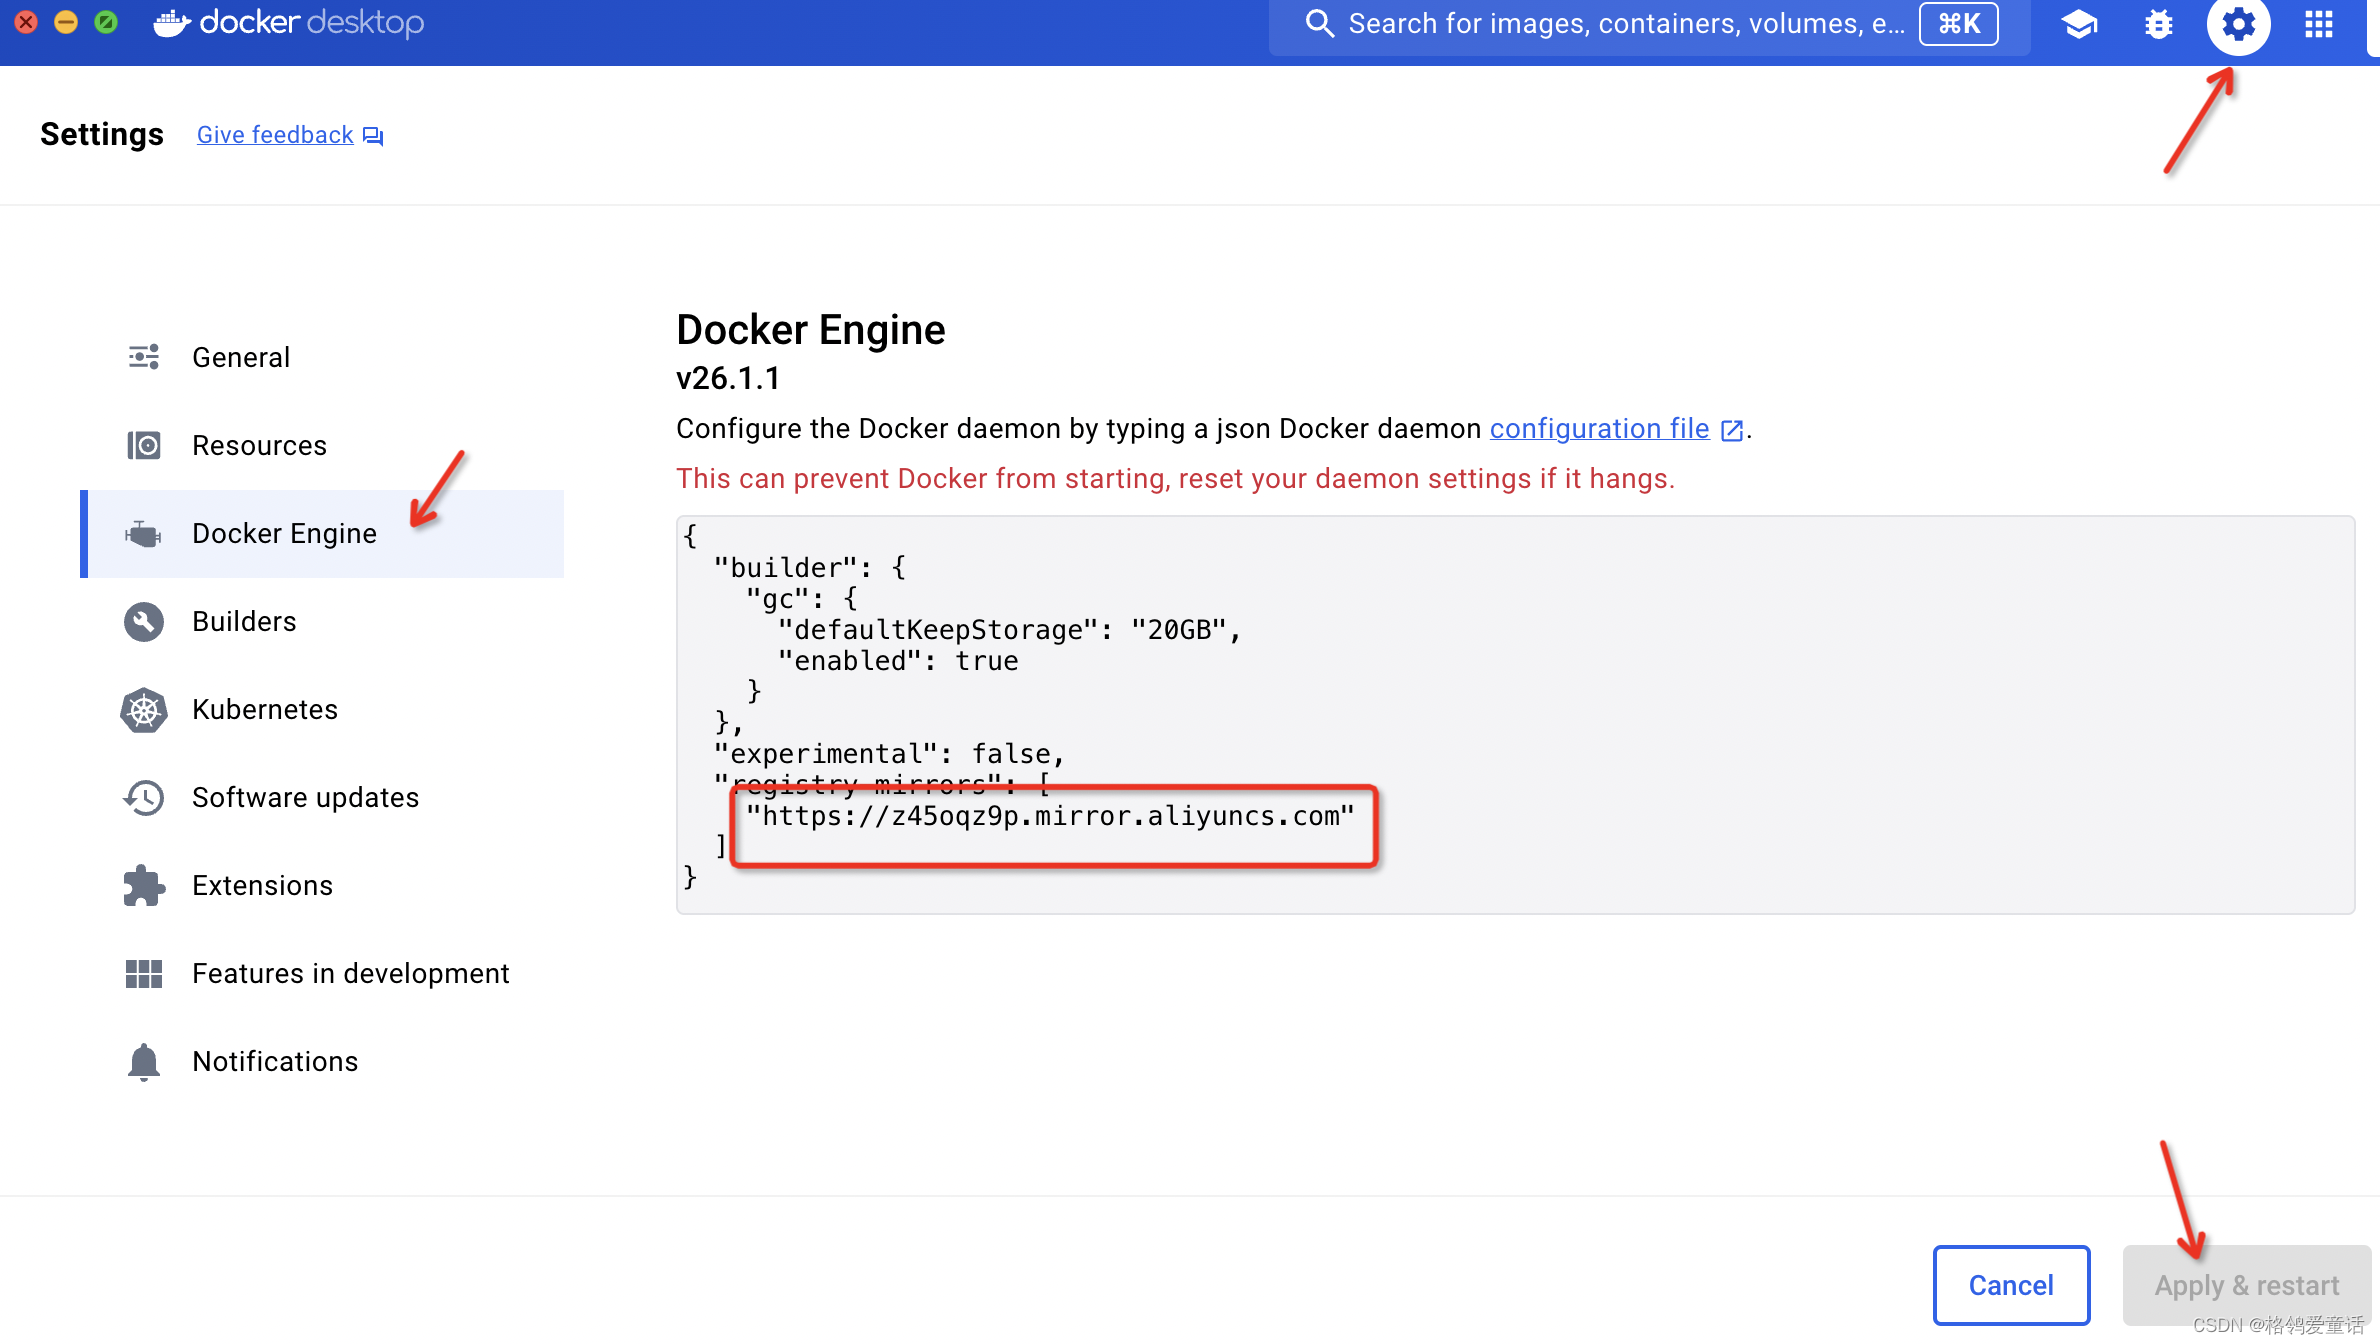Click the Settings gear icon

pos(2238,24)
